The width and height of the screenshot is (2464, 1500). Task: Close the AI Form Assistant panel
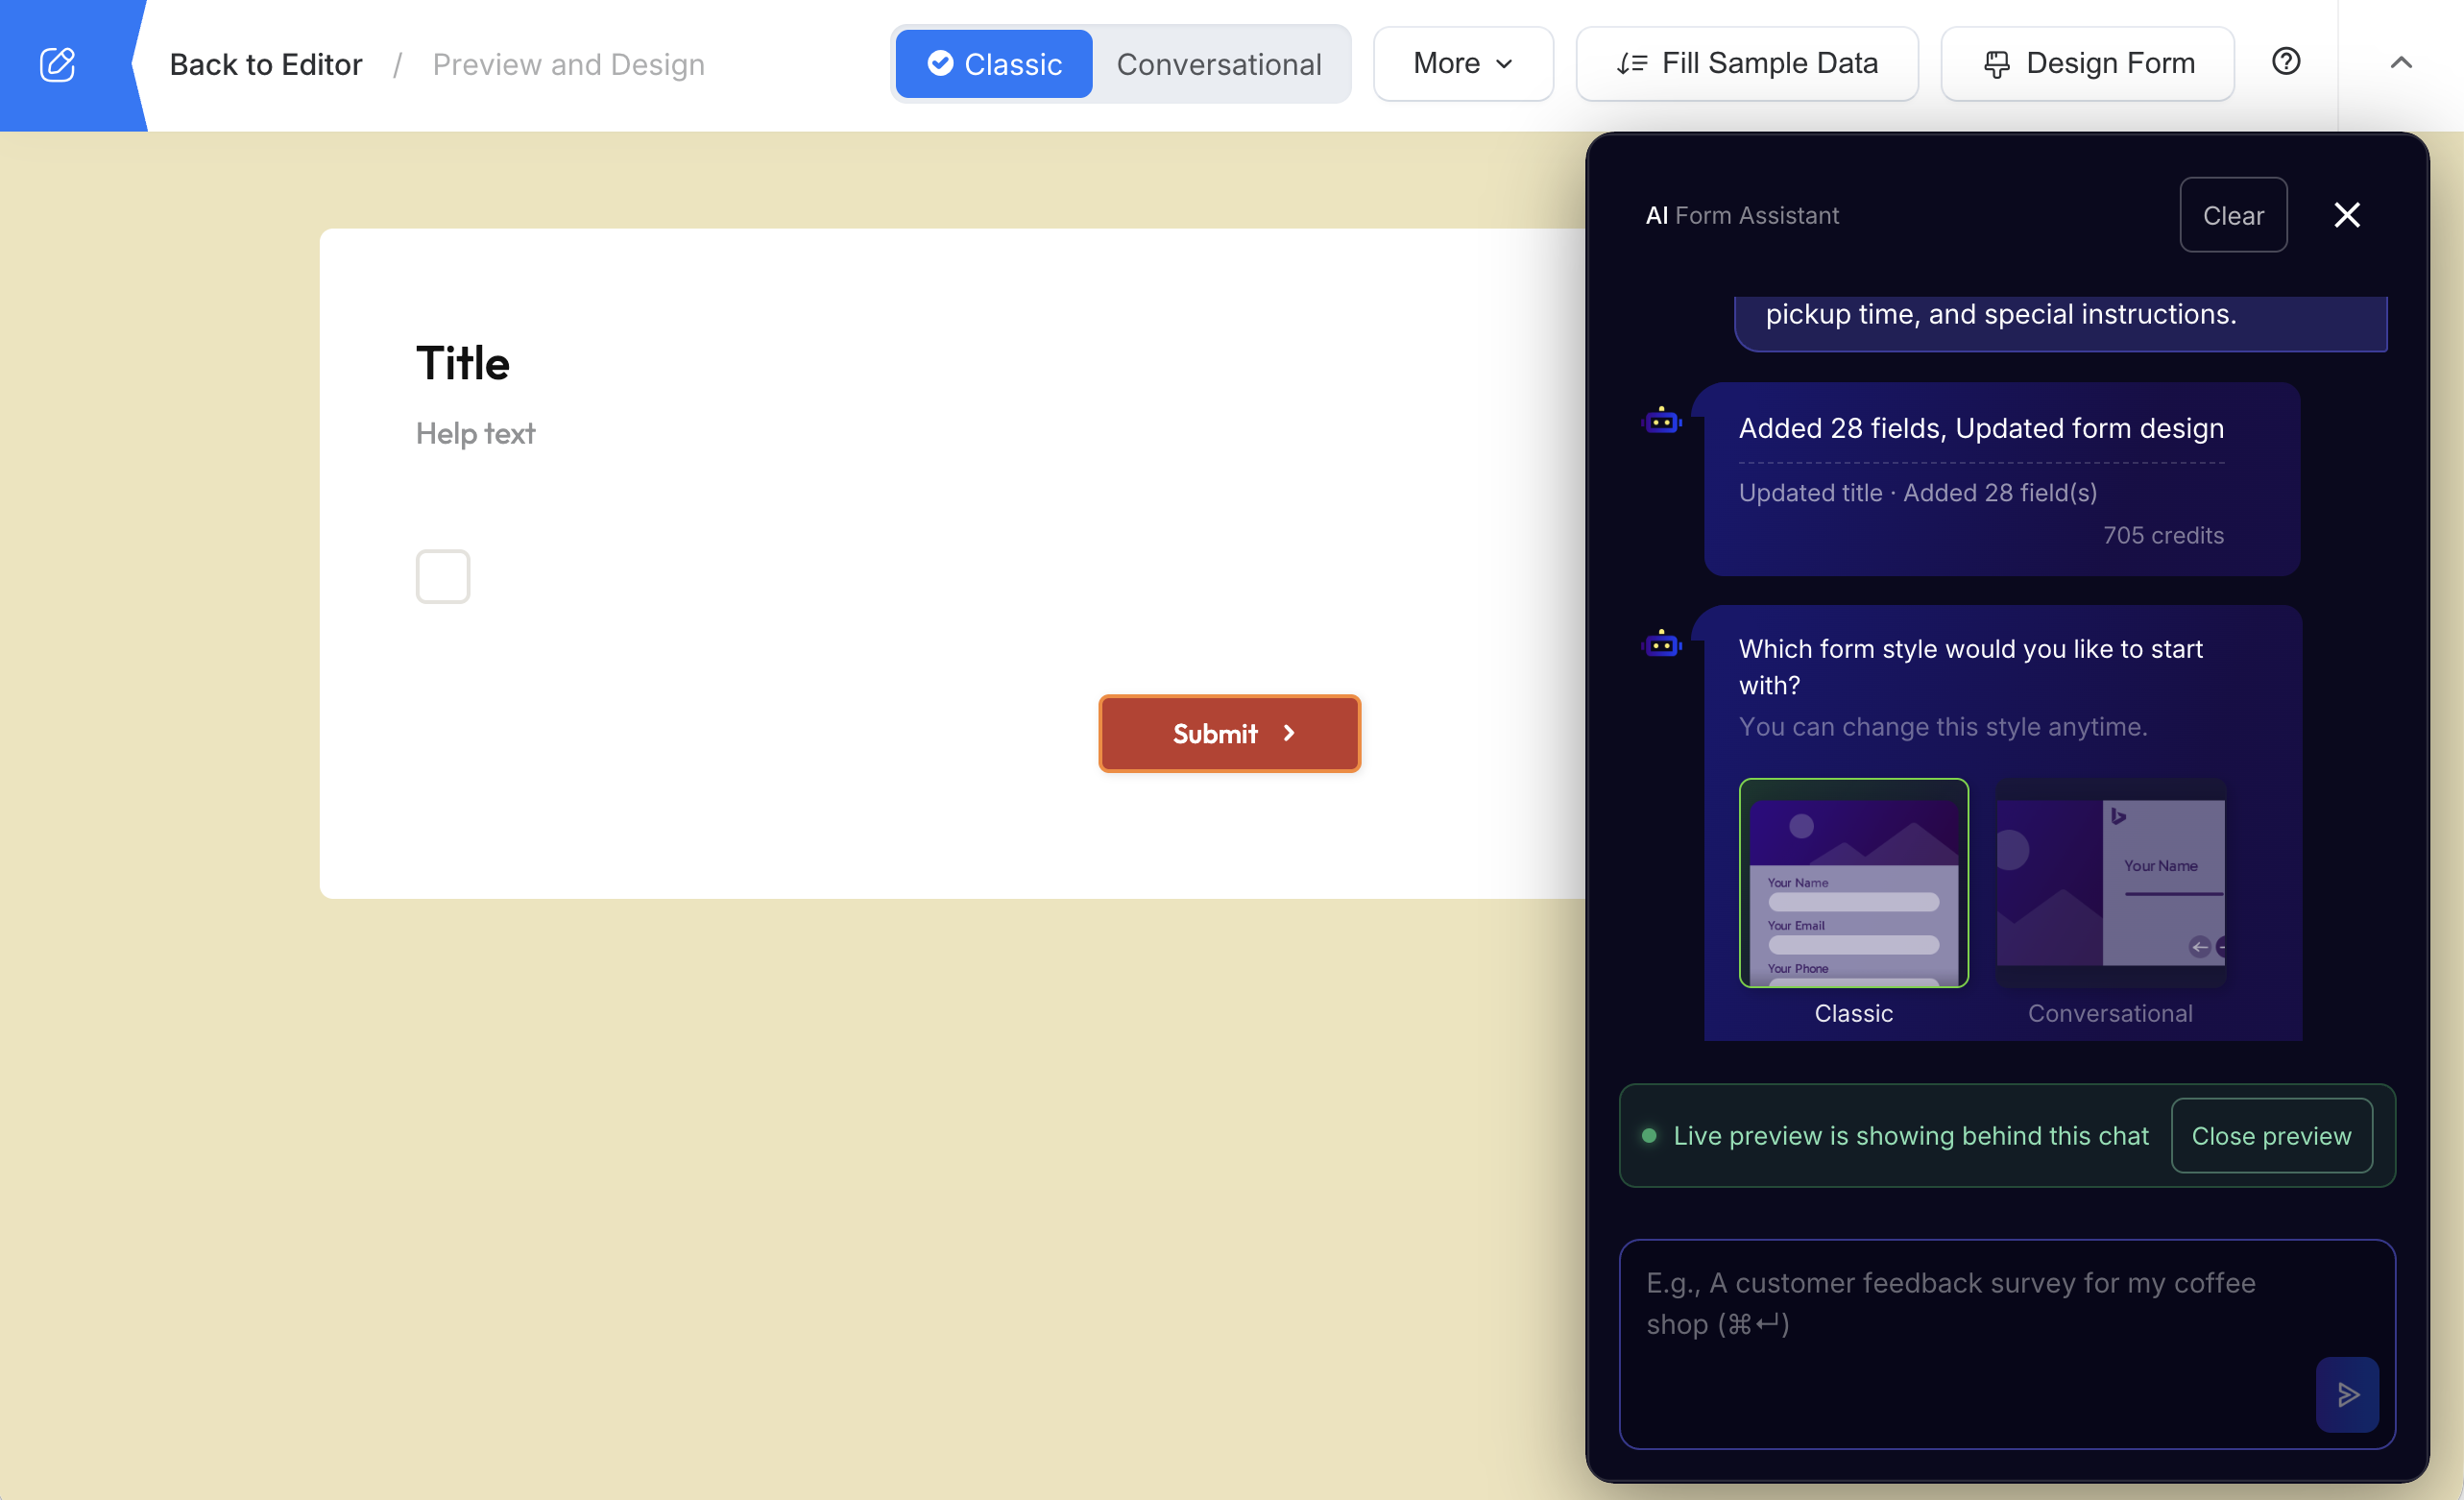coord(2347,214)
